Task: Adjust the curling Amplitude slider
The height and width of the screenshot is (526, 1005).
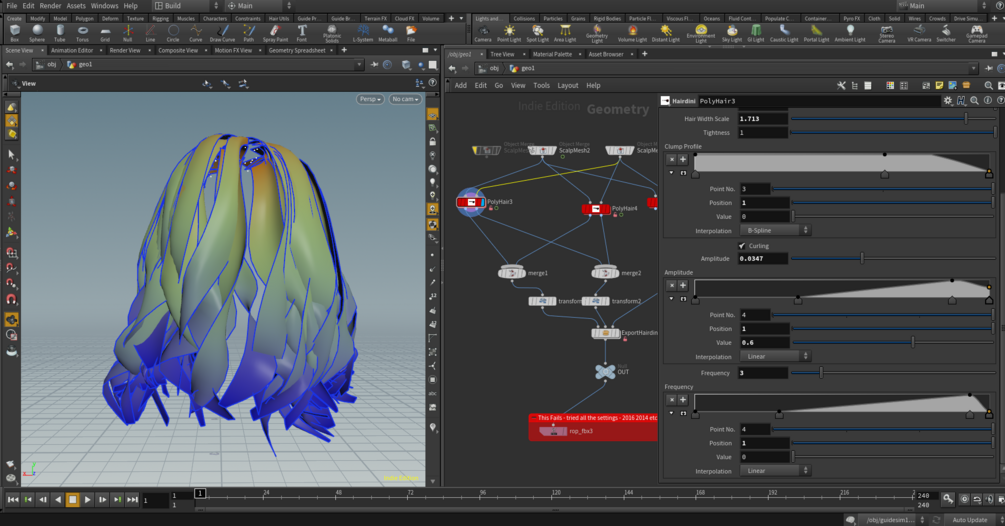Action: 893,259
